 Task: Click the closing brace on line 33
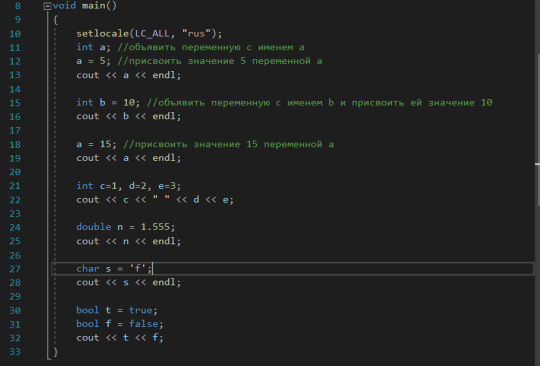point(56,352)
